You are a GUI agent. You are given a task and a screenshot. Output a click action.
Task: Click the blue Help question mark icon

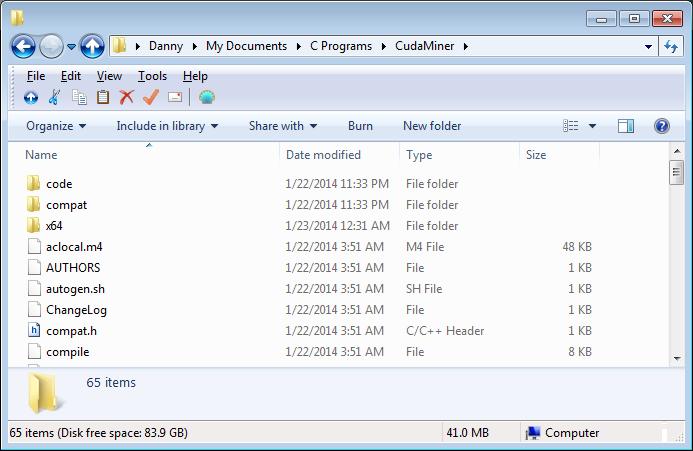[x=662, y=126]
